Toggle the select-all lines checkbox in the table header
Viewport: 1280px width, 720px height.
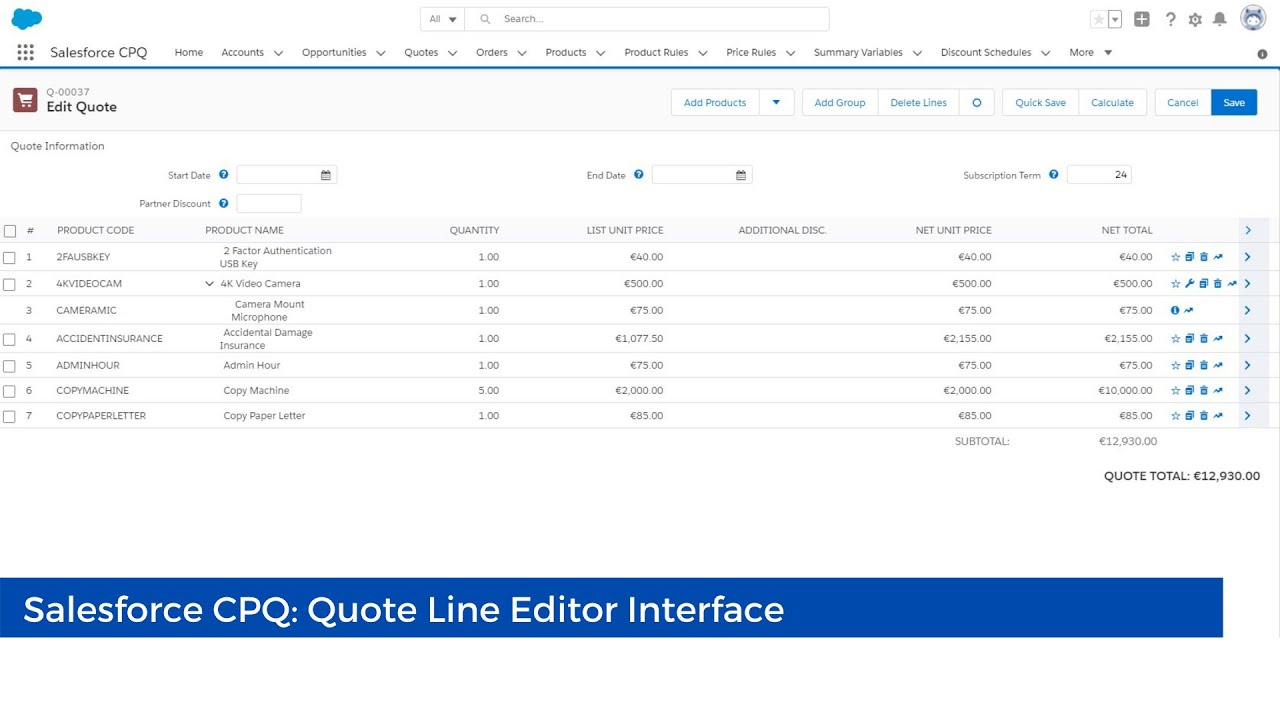pos(10,231)
